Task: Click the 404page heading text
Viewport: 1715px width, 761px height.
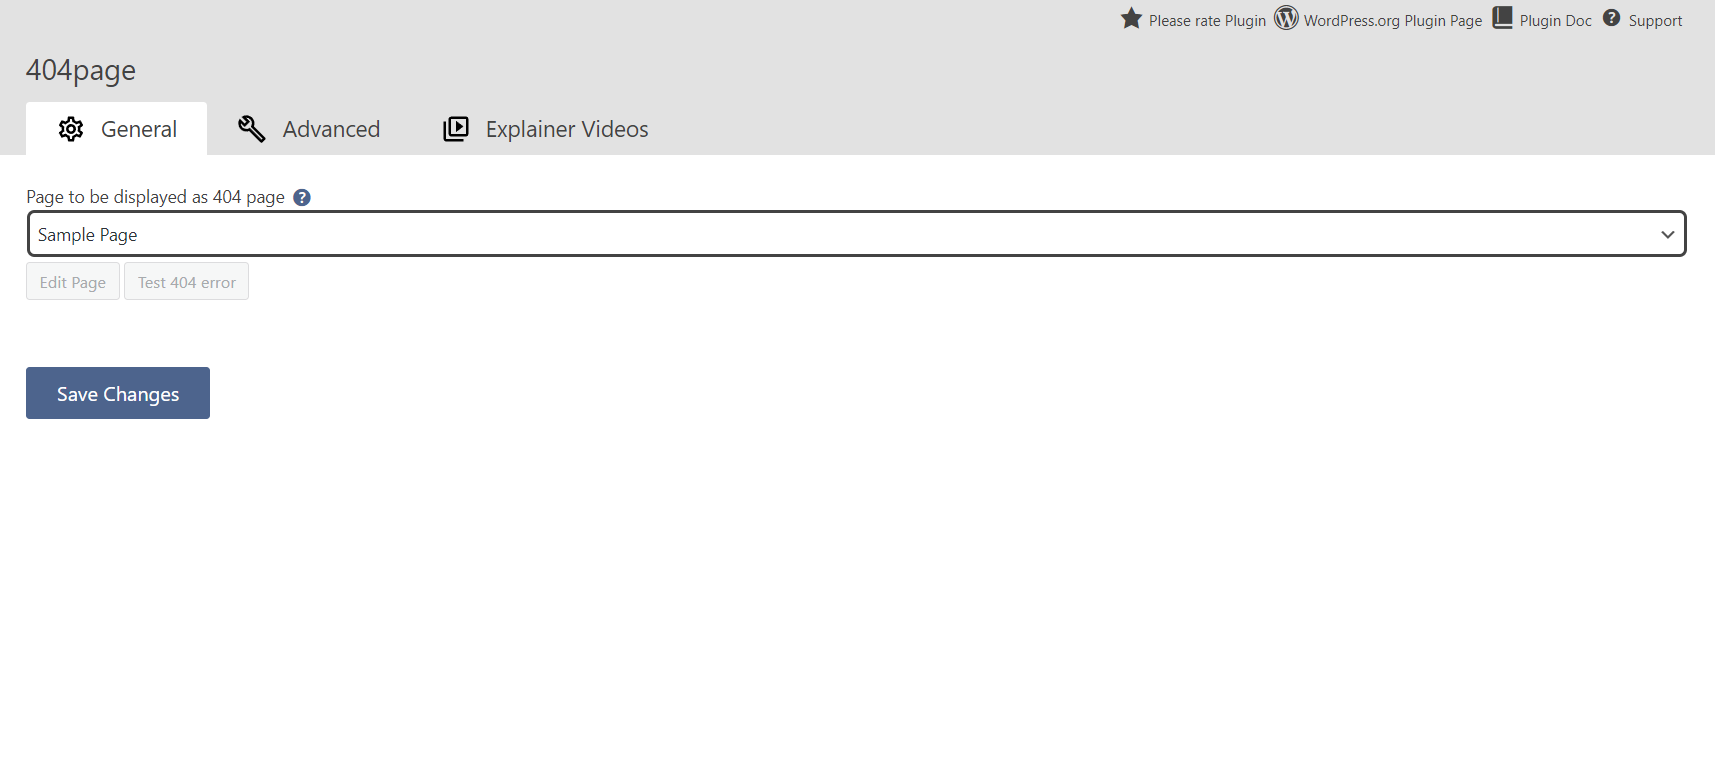Action: 81,71
